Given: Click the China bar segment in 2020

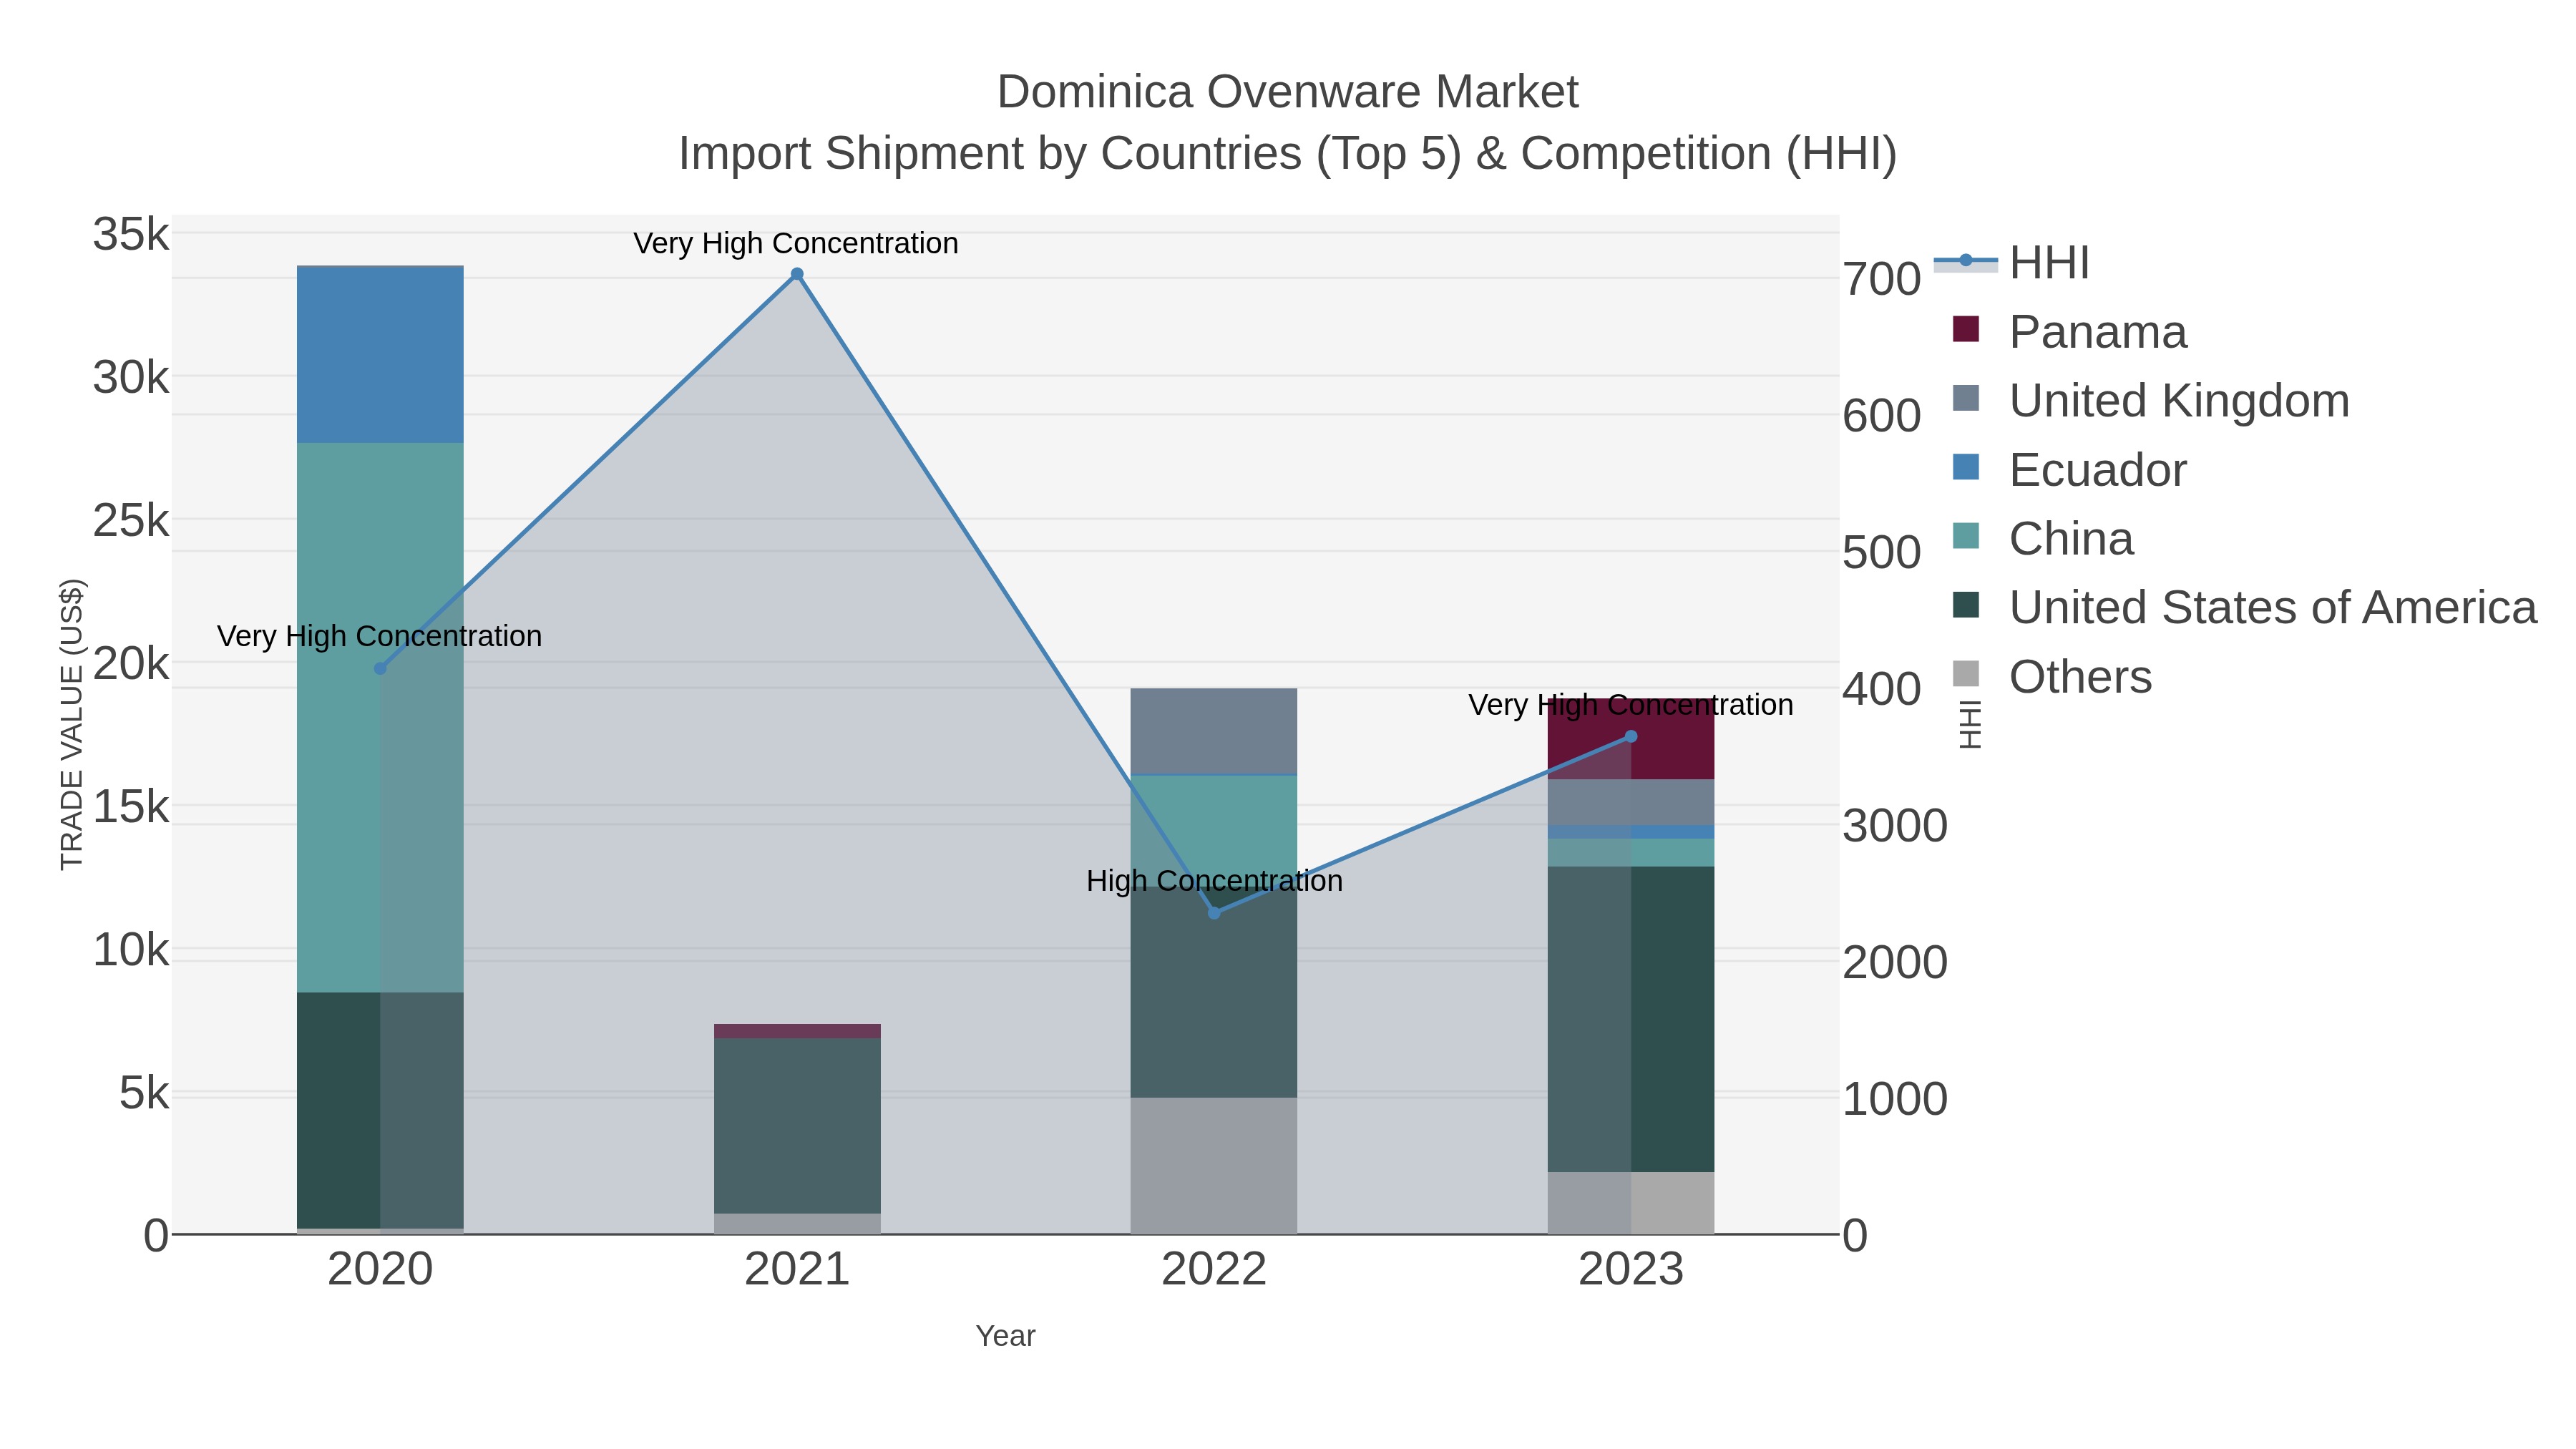Looking at the screenshot, I should tap(380, 718).
